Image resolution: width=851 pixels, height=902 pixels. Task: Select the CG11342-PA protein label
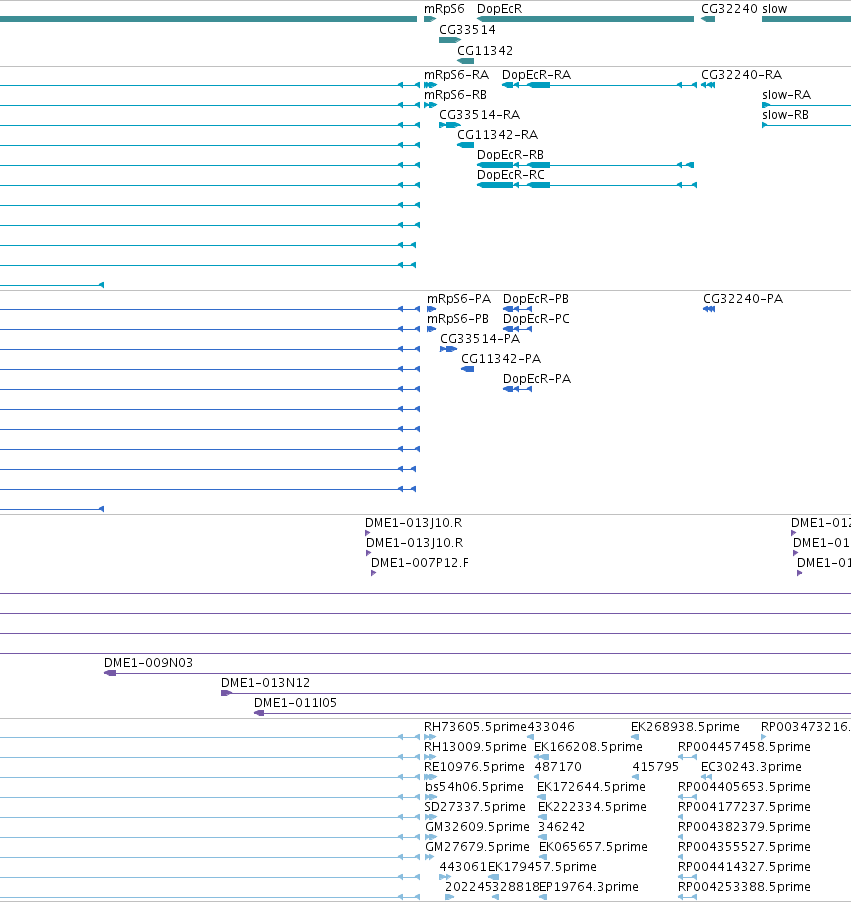tap(501, 358)
